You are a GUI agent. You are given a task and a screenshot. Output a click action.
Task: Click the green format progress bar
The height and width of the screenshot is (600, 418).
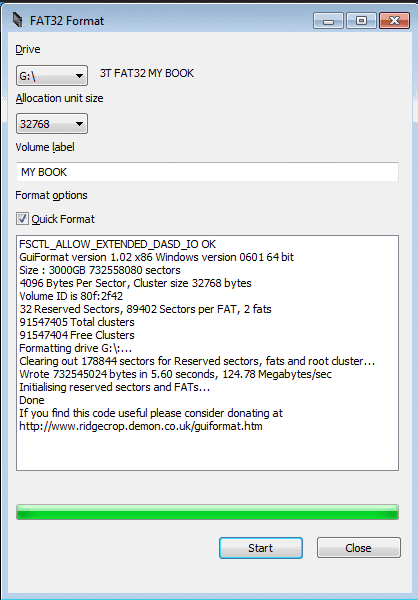point(207,512)
